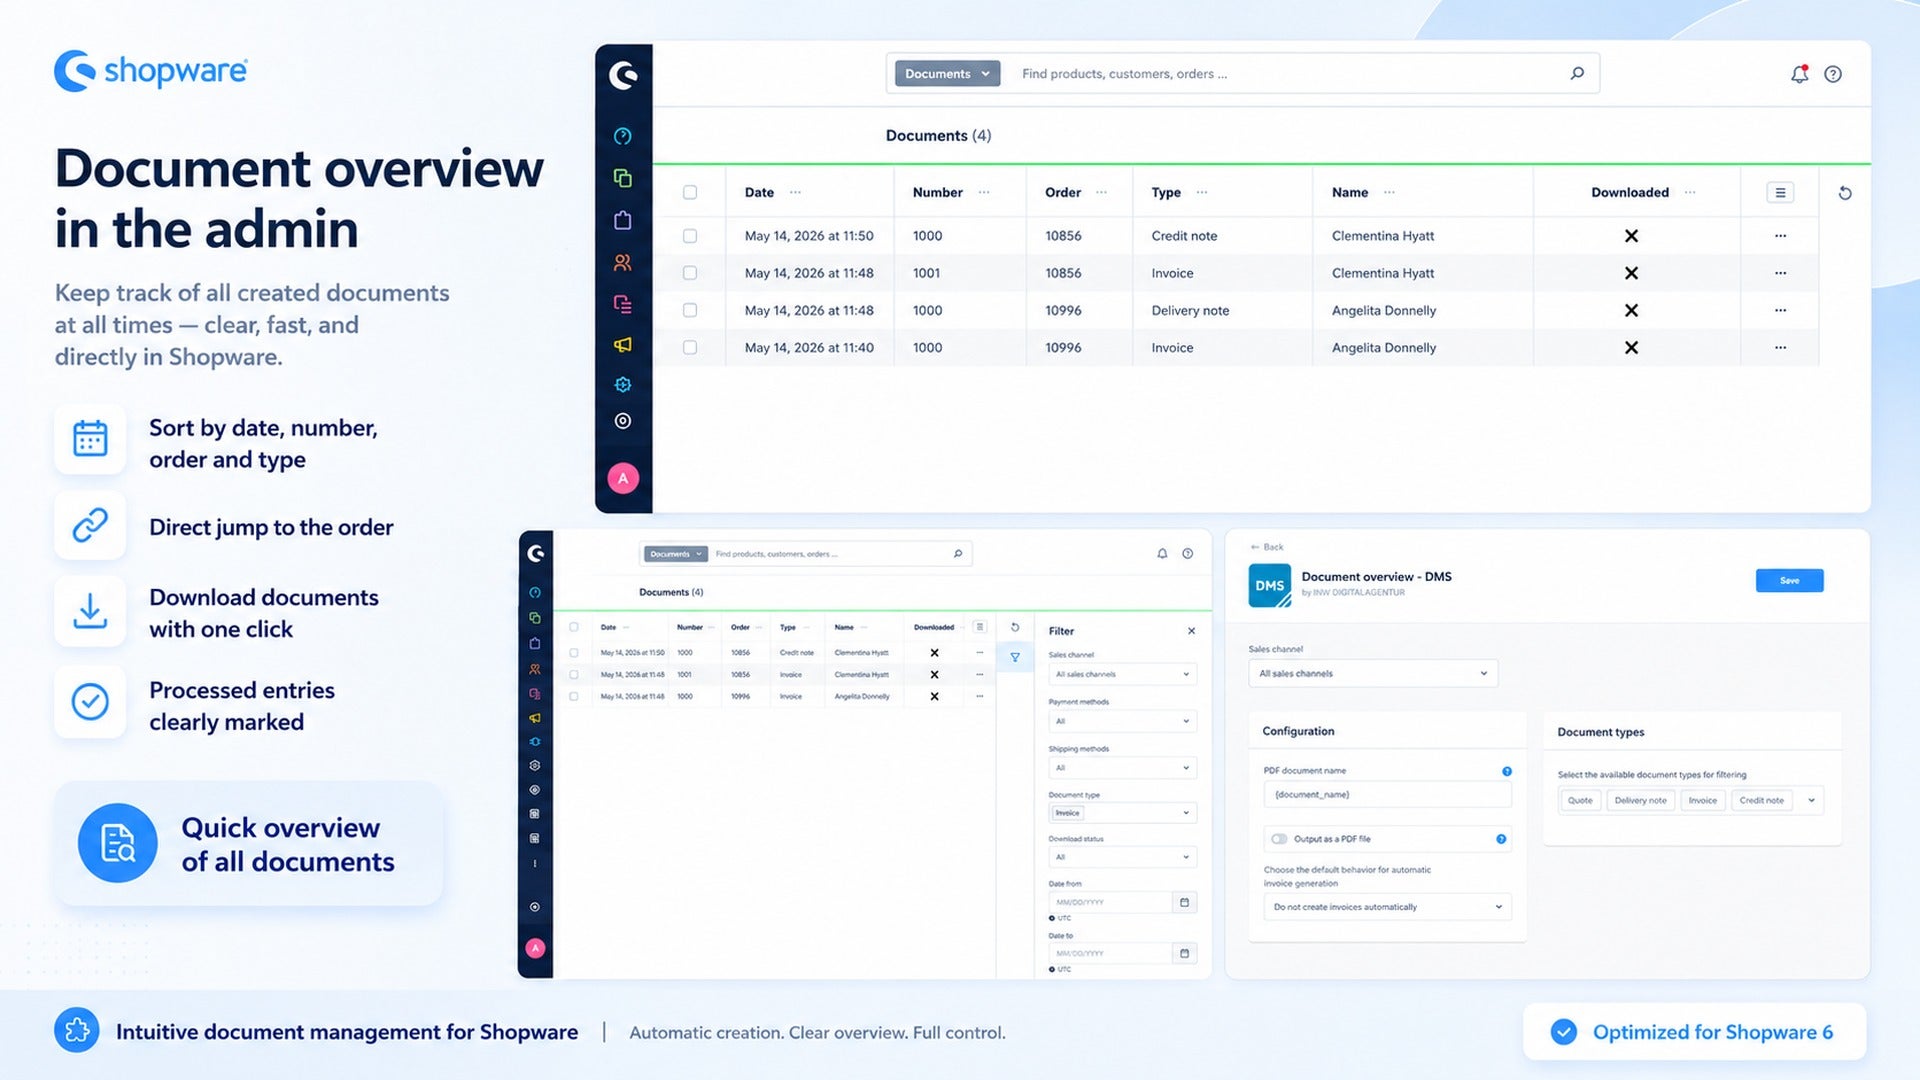Click "Clementina Hyatt" in the large table's Invoice row
Screen dimensions: 1920x1080
1383,273
